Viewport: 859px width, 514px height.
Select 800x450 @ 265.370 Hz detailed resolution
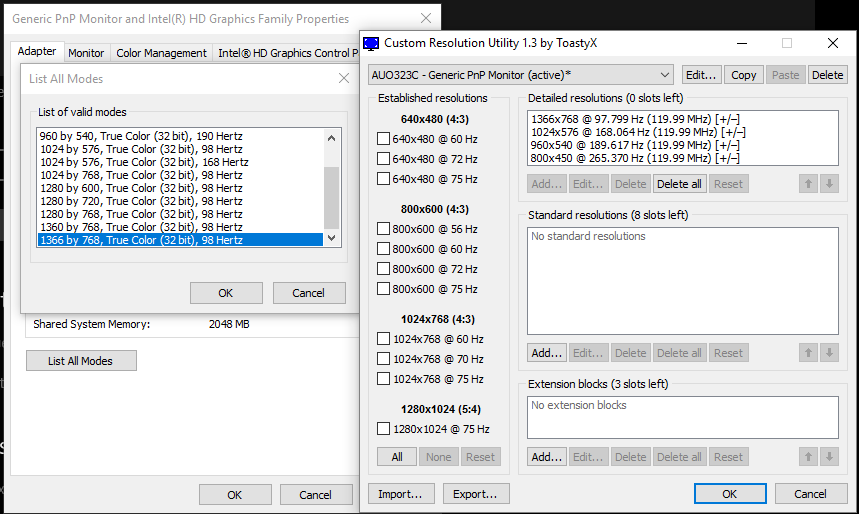(635, 158)
